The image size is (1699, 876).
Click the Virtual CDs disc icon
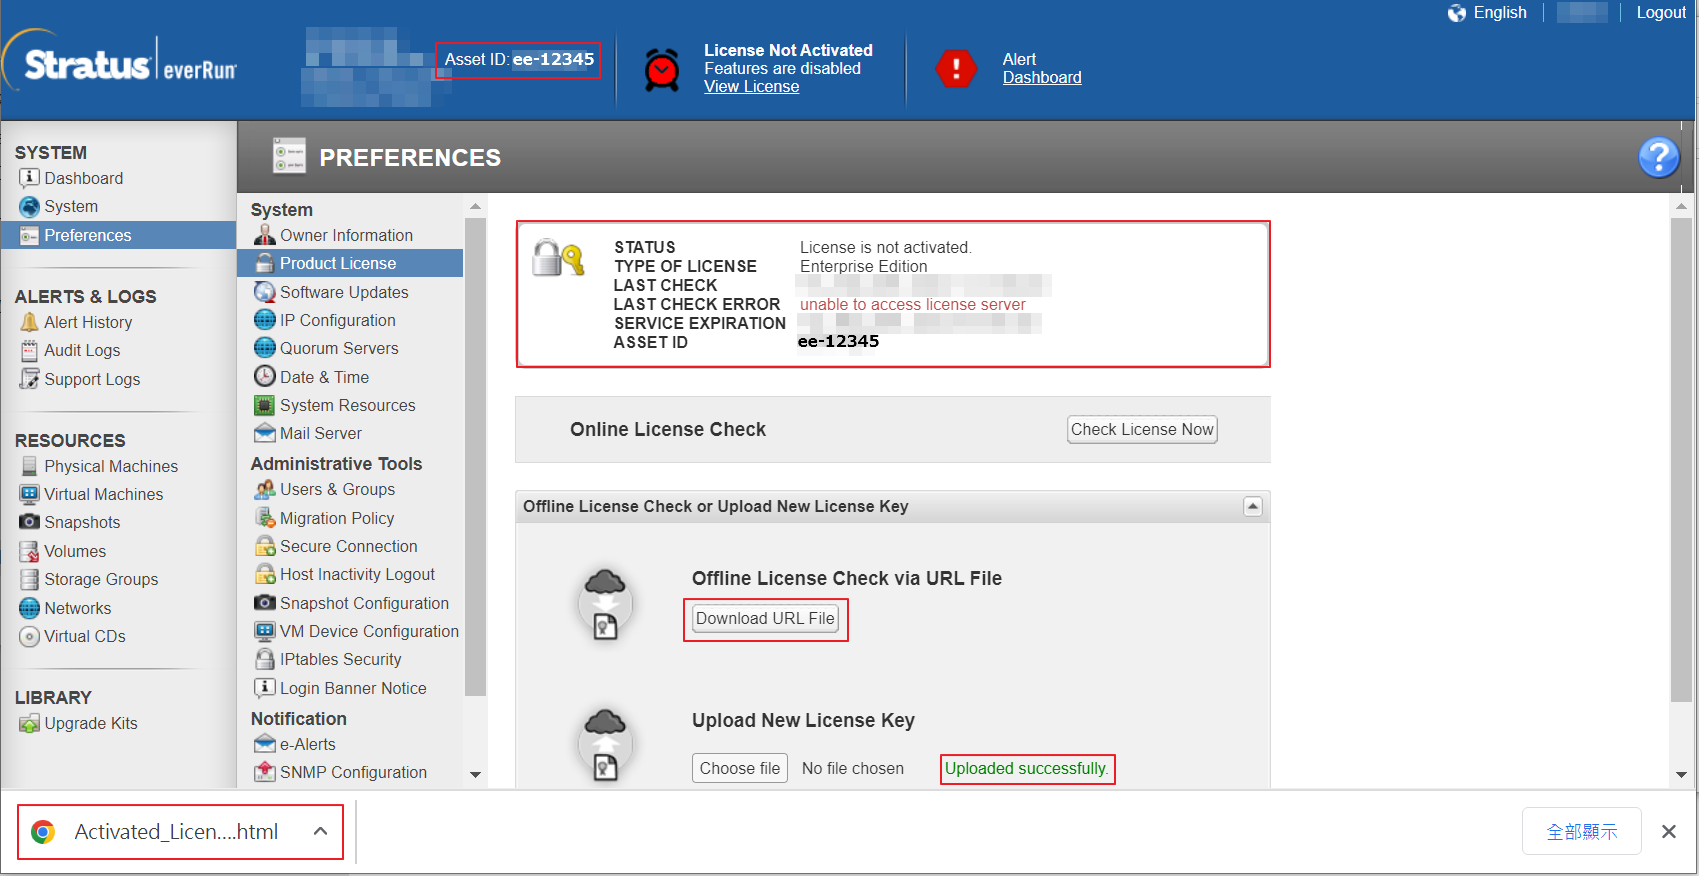(x=29, y=636)
